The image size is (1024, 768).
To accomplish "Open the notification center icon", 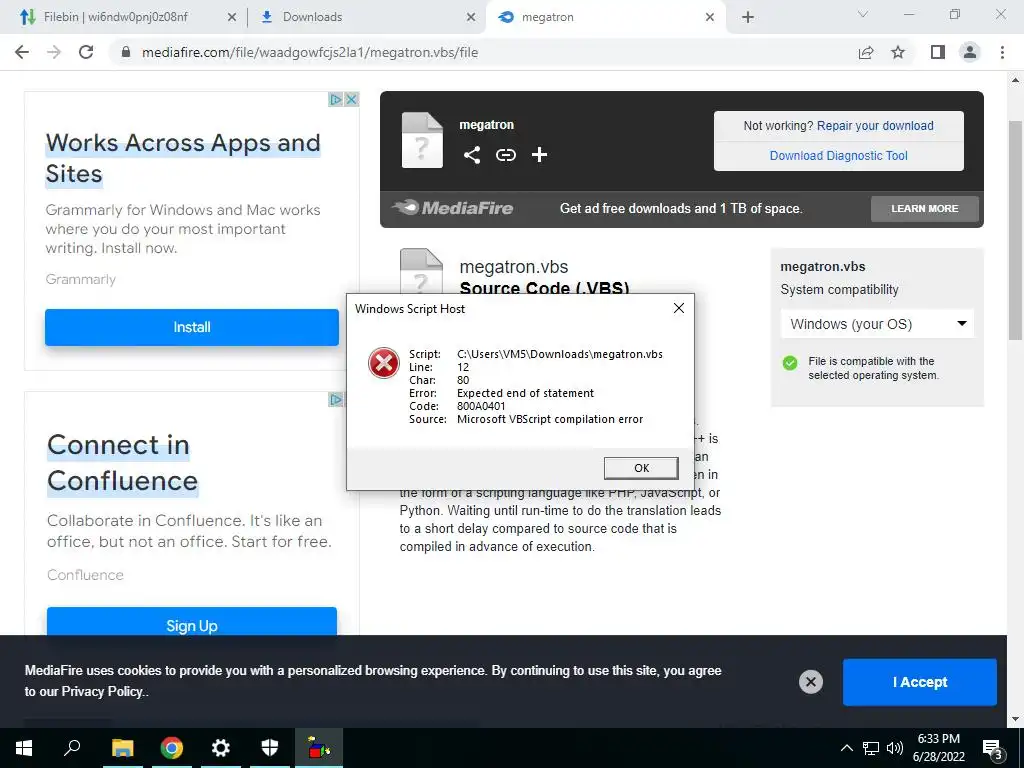I will tap(993, 749).
